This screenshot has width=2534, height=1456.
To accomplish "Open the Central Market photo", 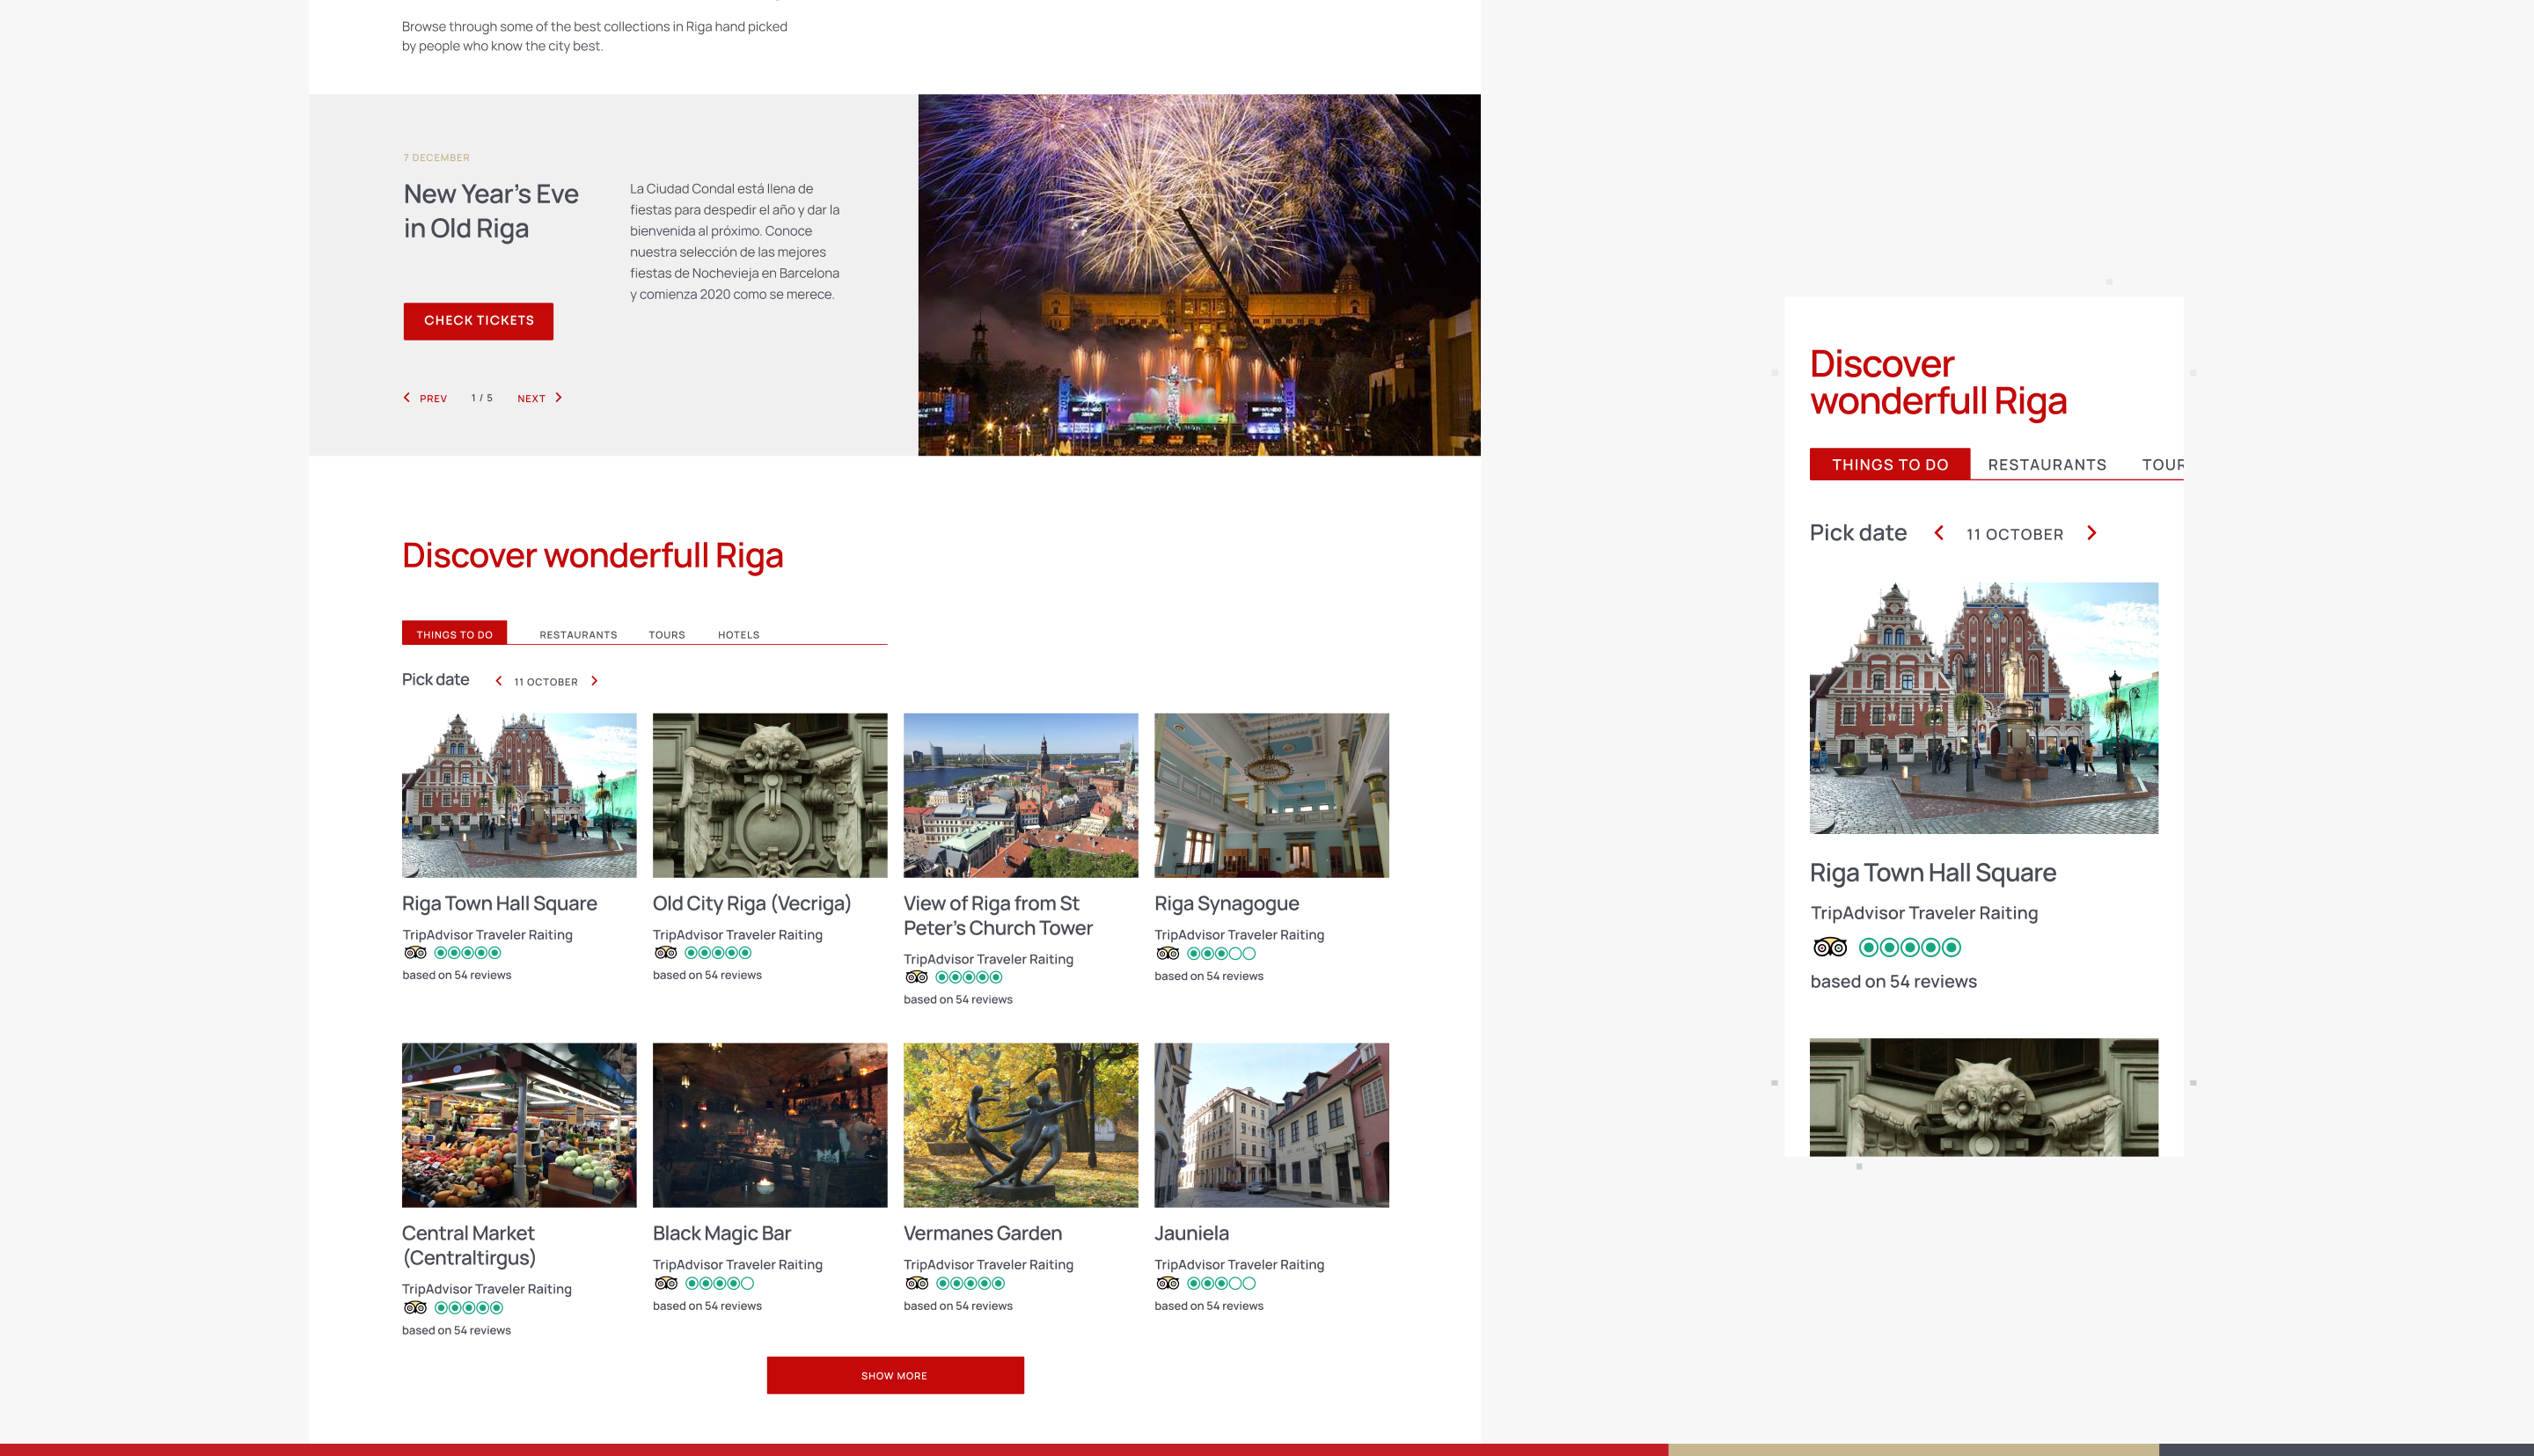I will 518,1125.
